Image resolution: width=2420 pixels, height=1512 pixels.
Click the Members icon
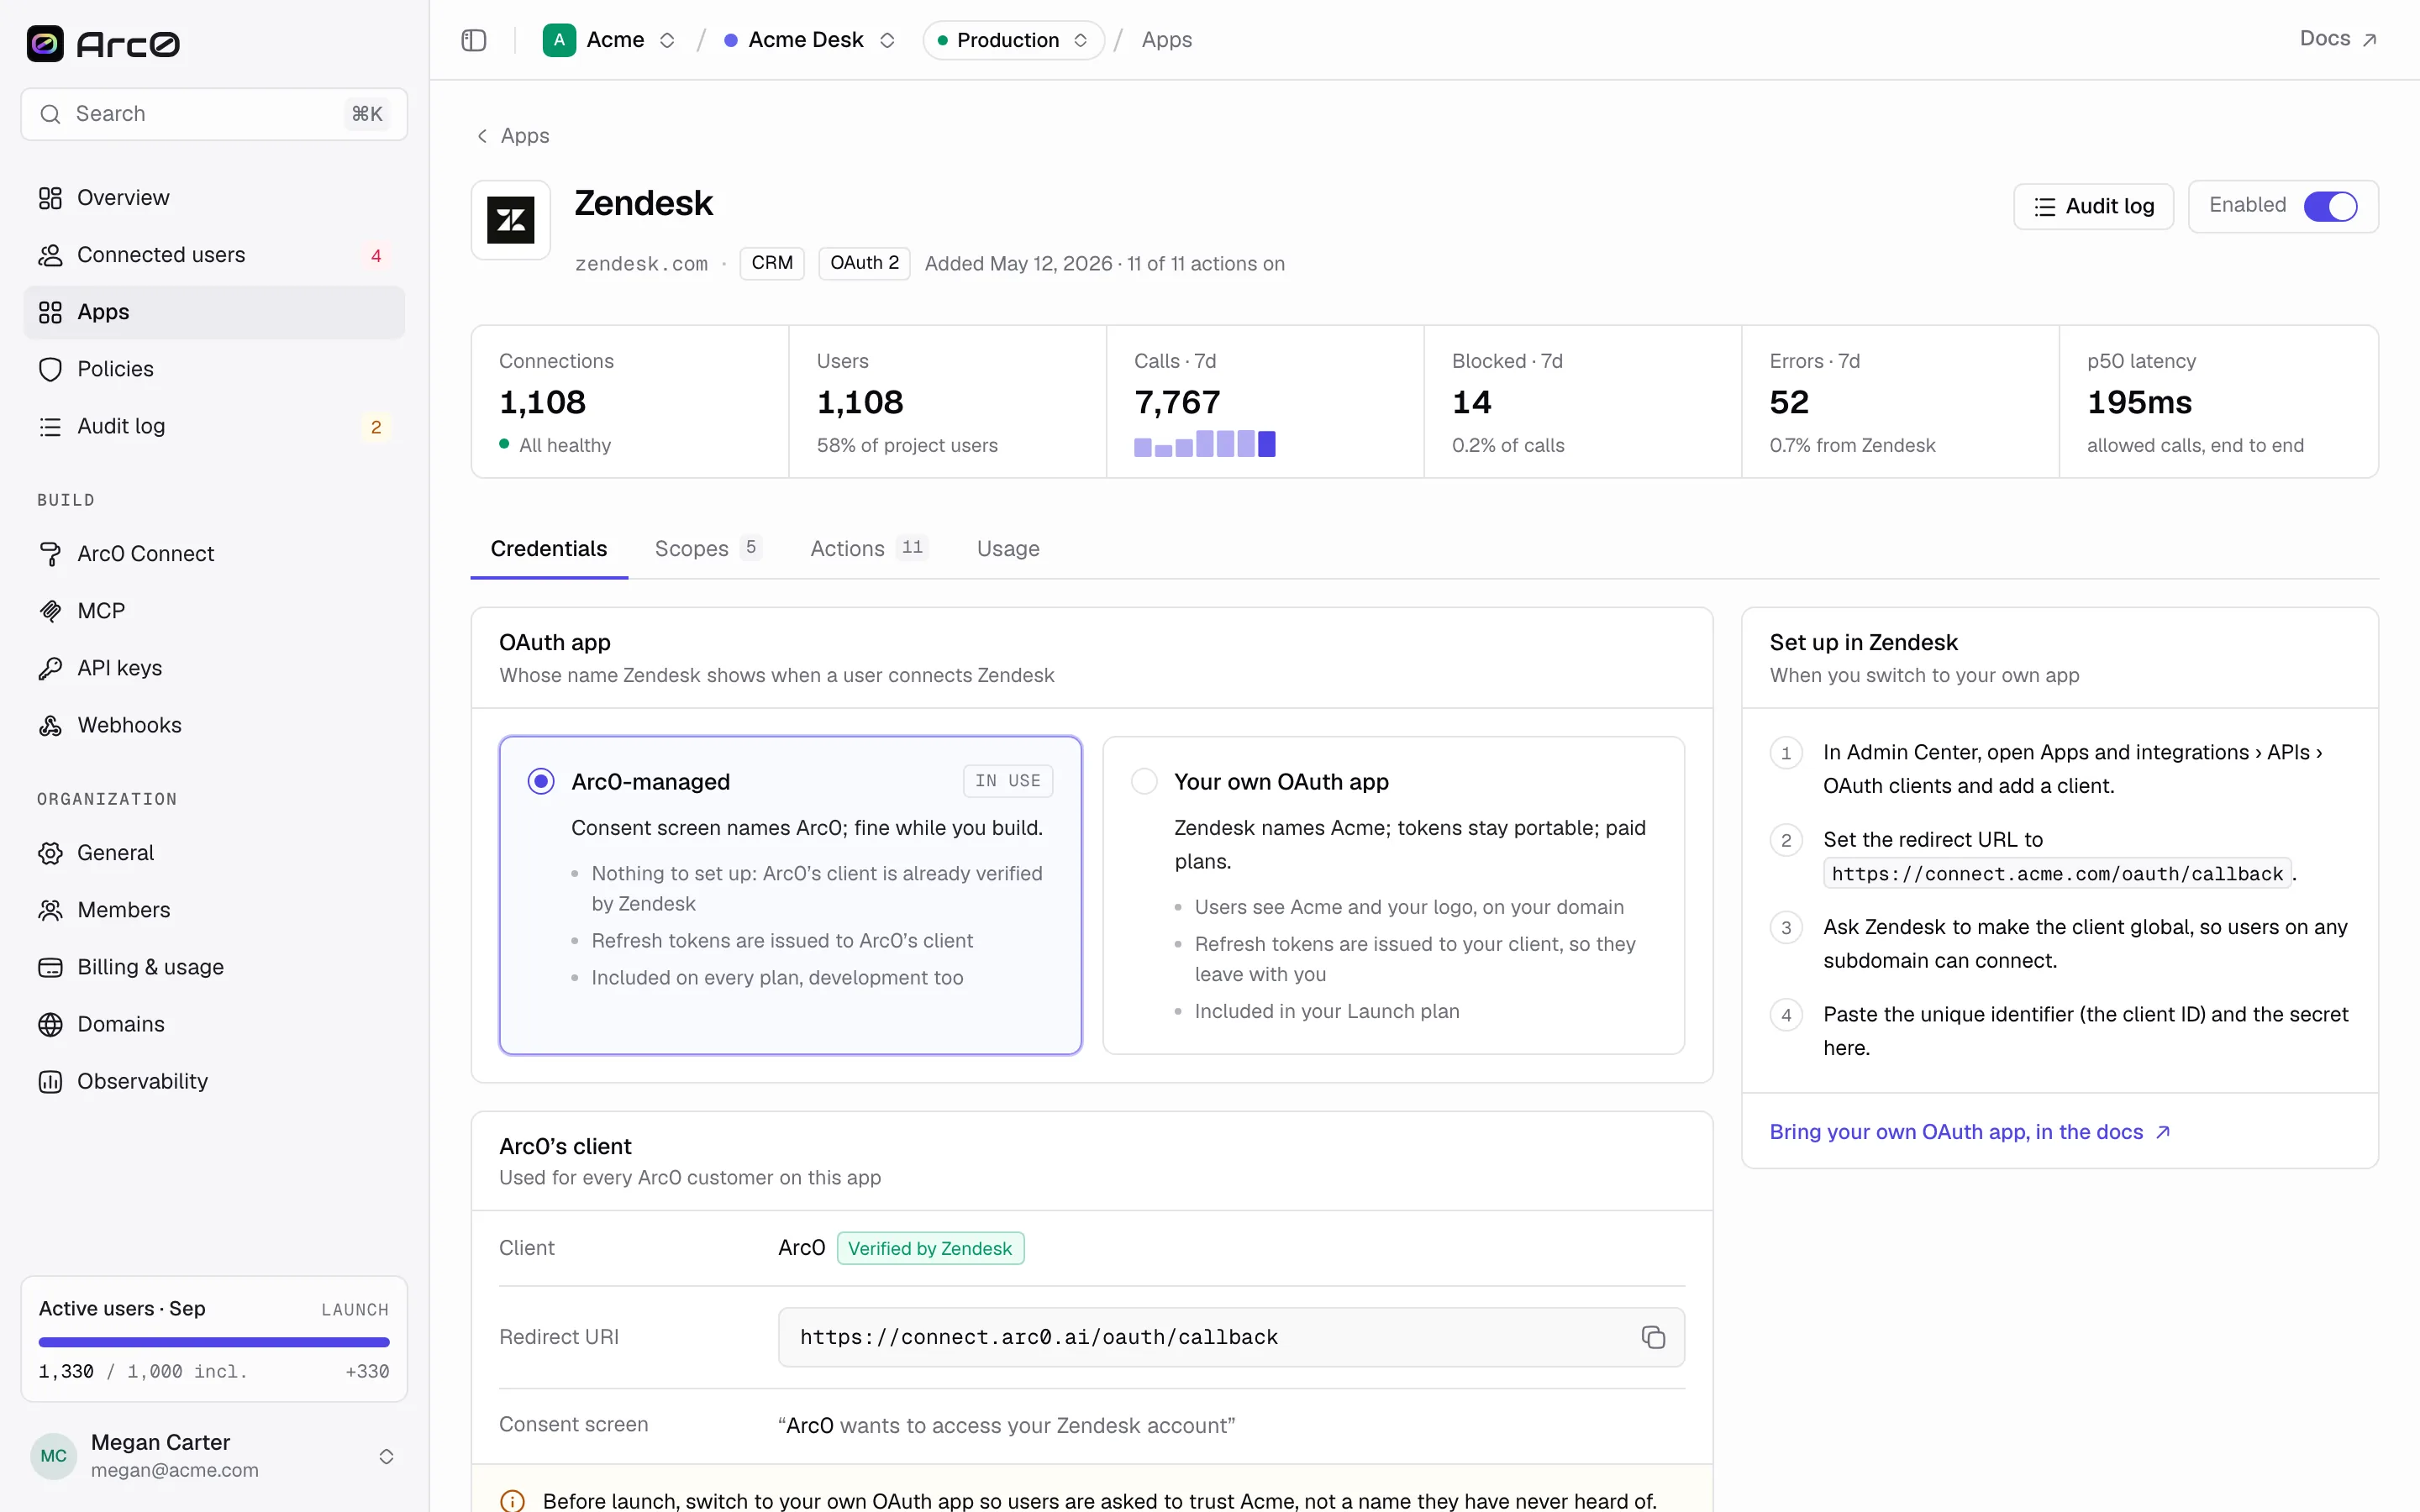50,910
